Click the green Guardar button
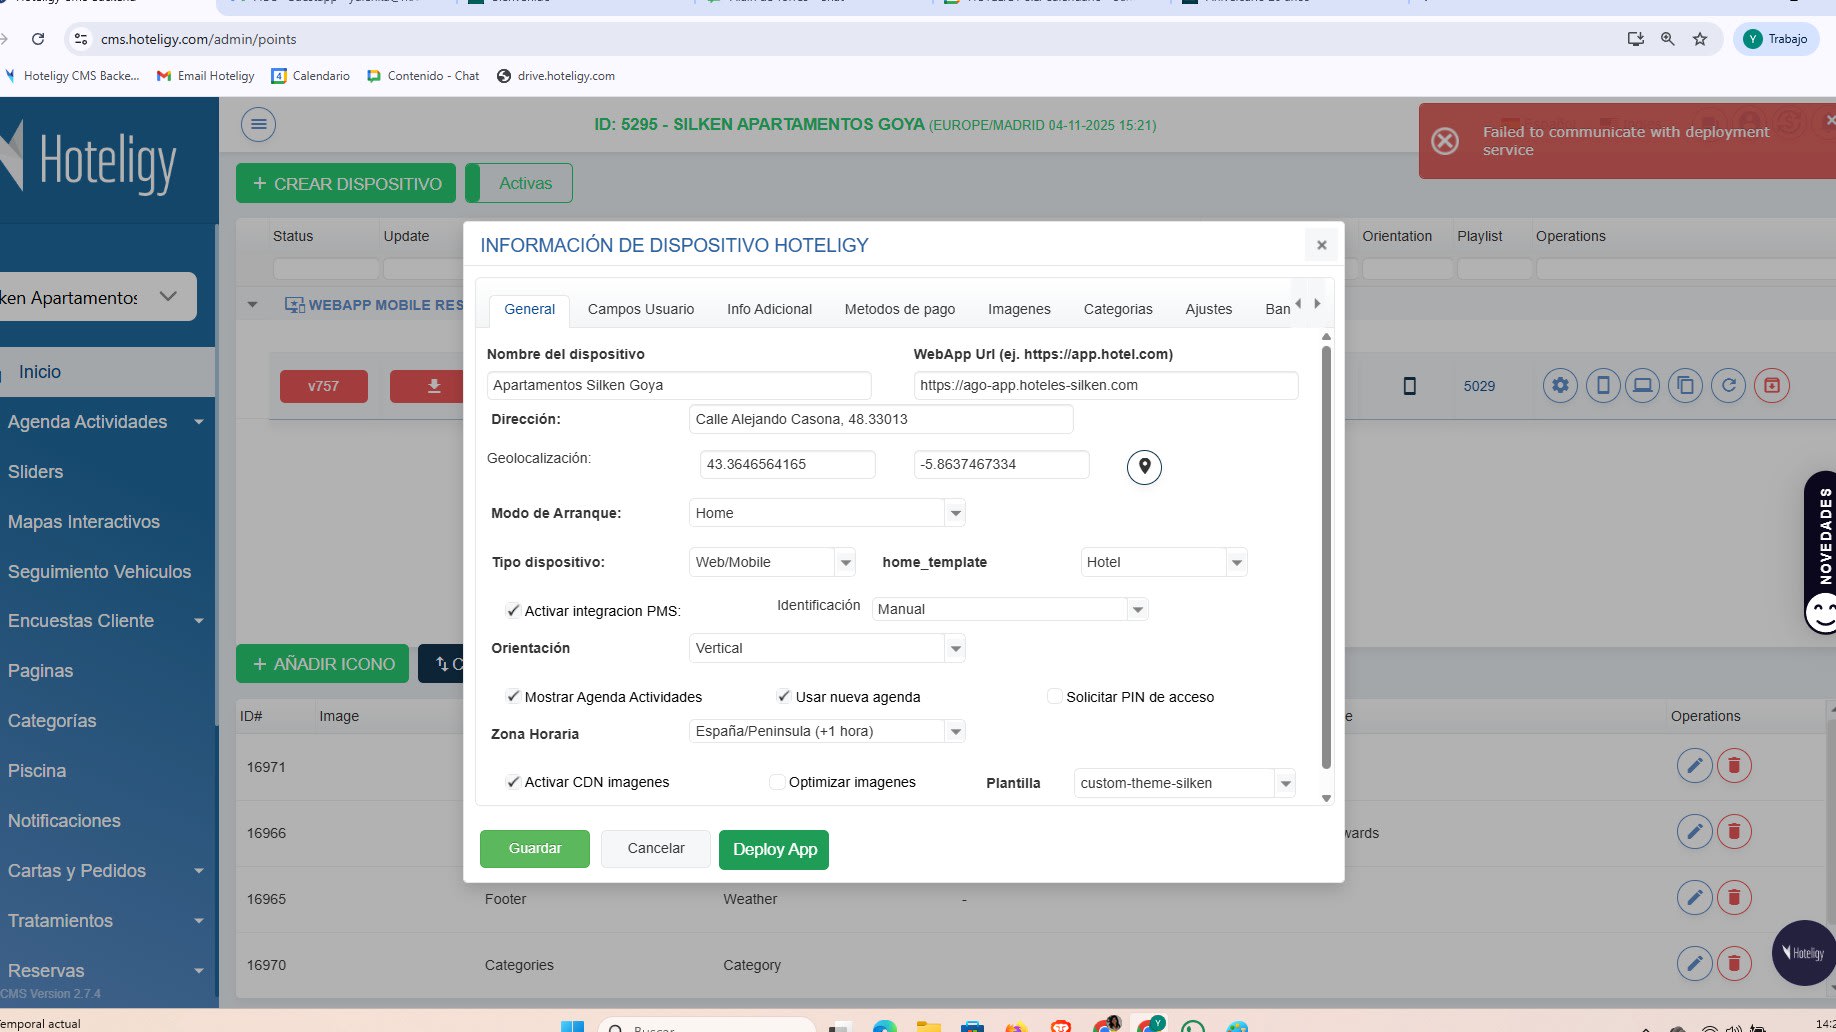1836x1032 pixels. click(534, 849)
